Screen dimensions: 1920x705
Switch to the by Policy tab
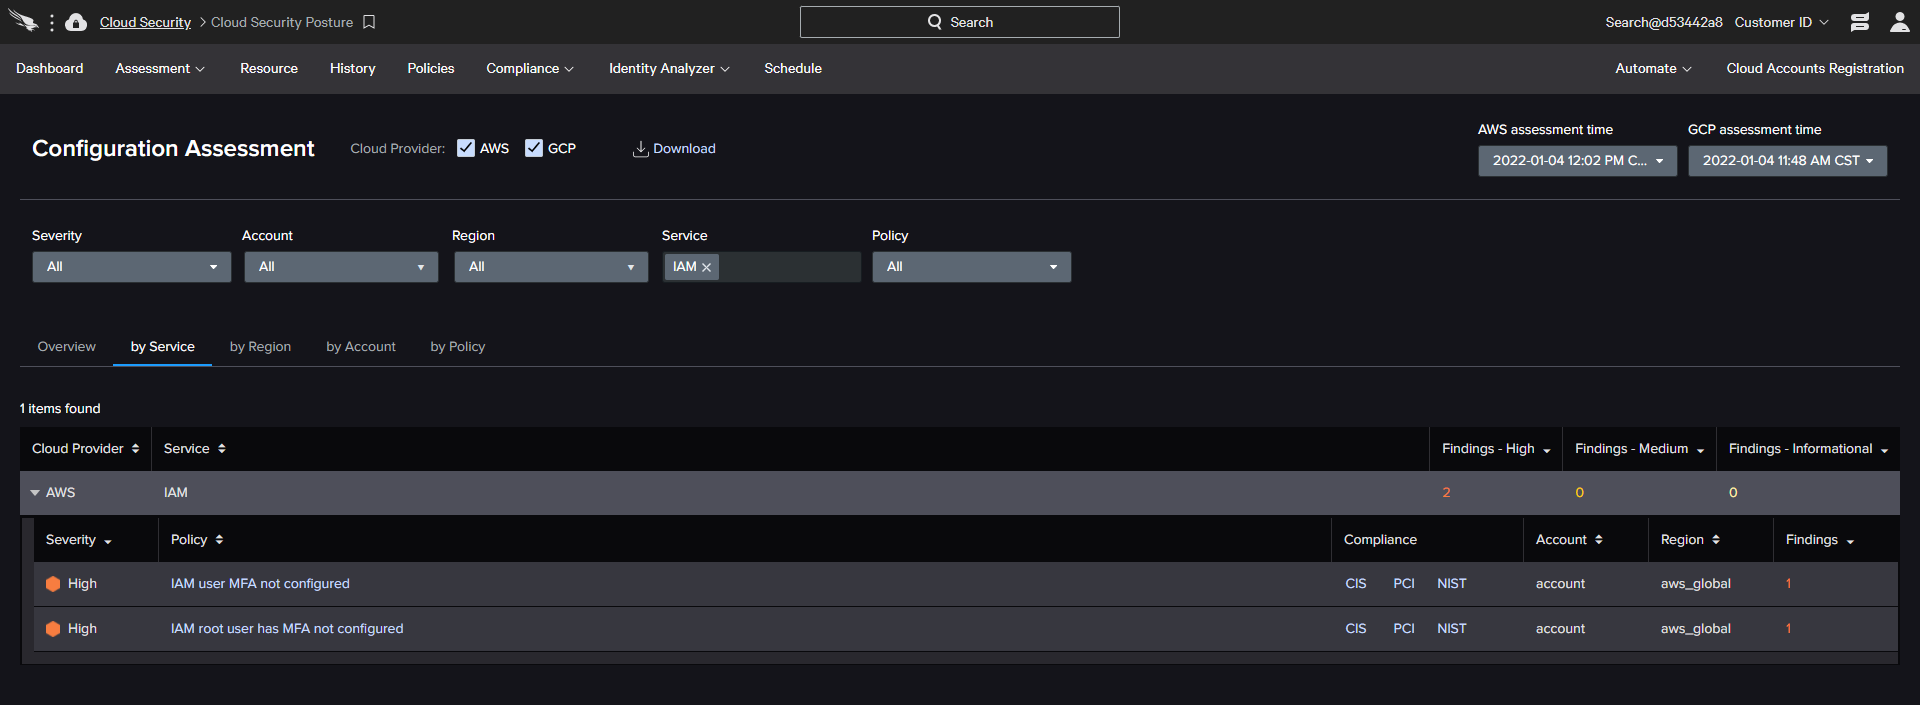[x=458, y=347]
